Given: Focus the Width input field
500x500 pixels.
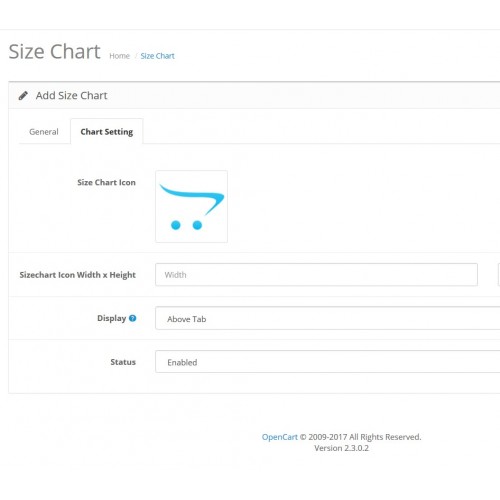Looking at the screenshot, I should point(316,275).
